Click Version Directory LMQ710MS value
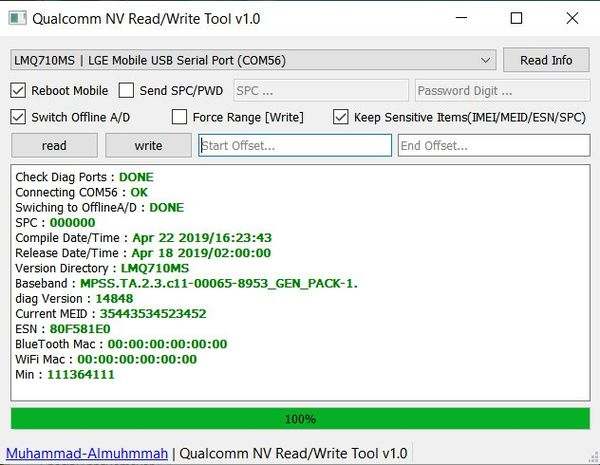Image resolution: width=600 pixels, height=465 pixels. [155, 268]
